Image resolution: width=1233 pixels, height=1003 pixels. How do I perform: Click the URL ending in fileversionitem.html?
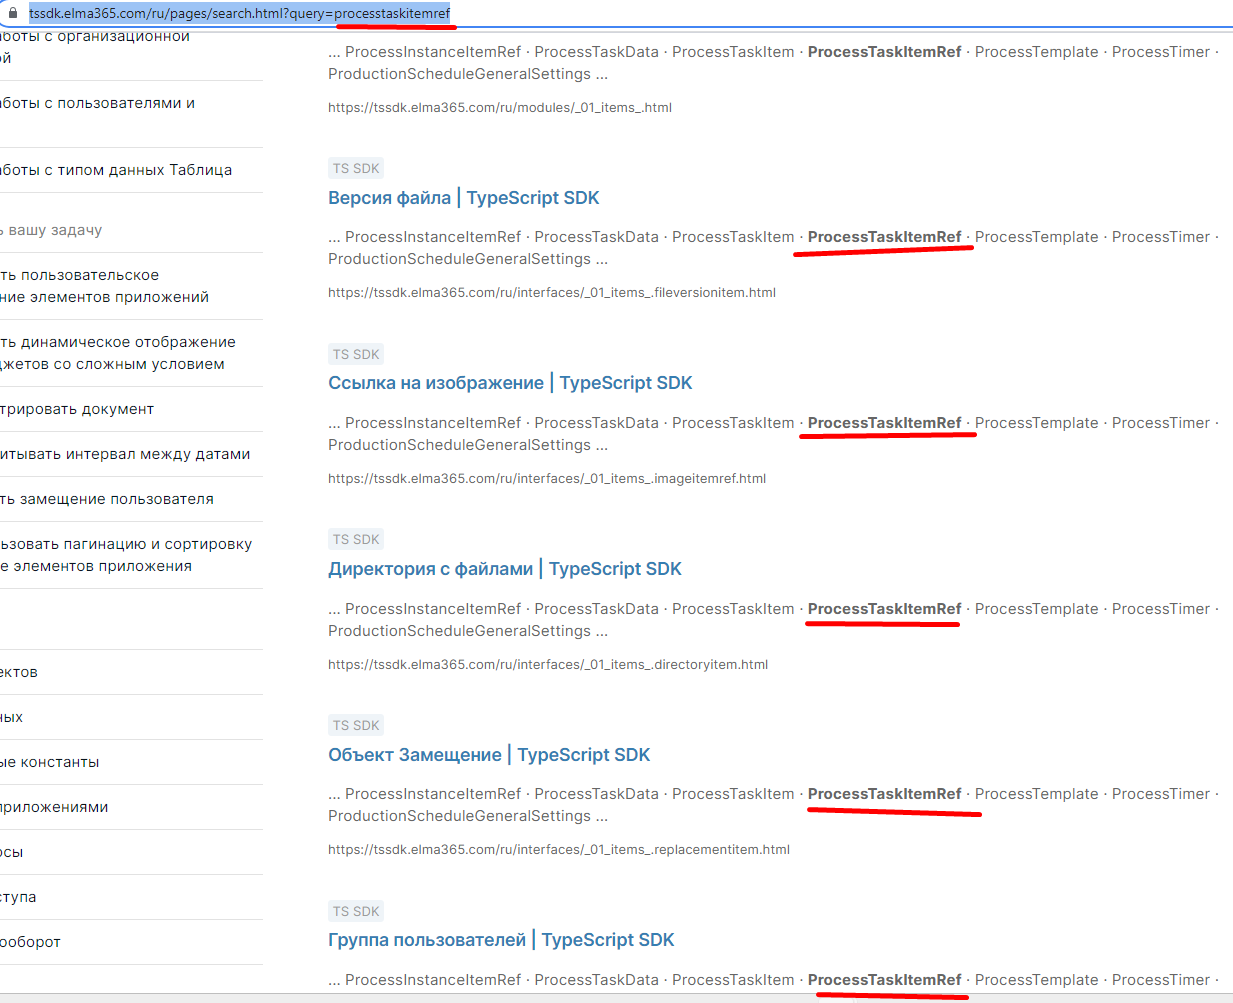[x=552, y=293]
